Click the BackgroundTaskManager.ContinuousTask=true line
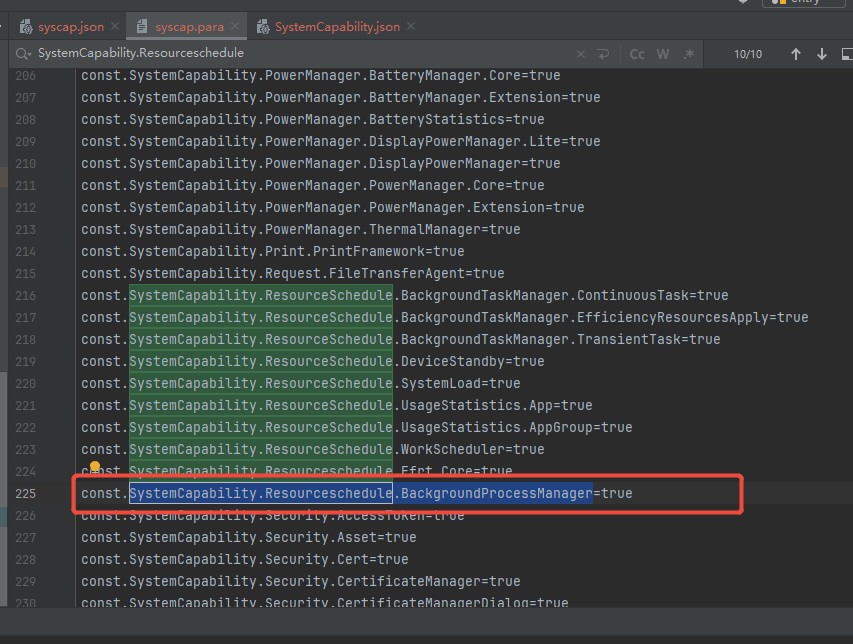 coord(405,295)
